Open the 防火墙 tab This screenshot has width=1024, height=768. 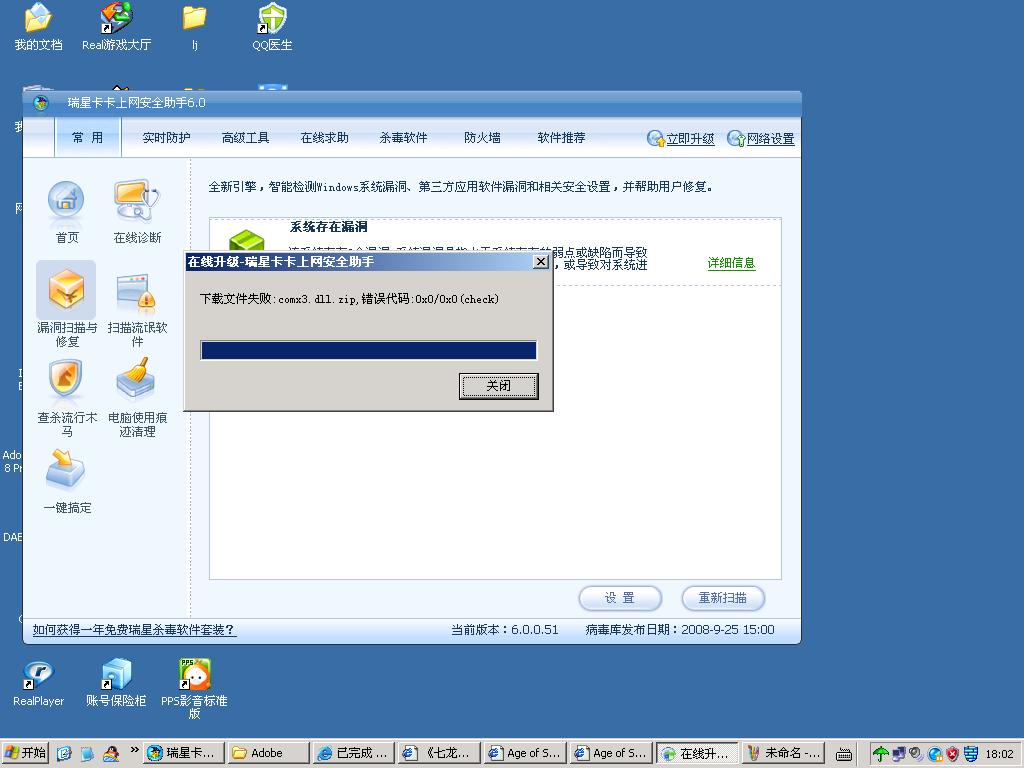482,138
